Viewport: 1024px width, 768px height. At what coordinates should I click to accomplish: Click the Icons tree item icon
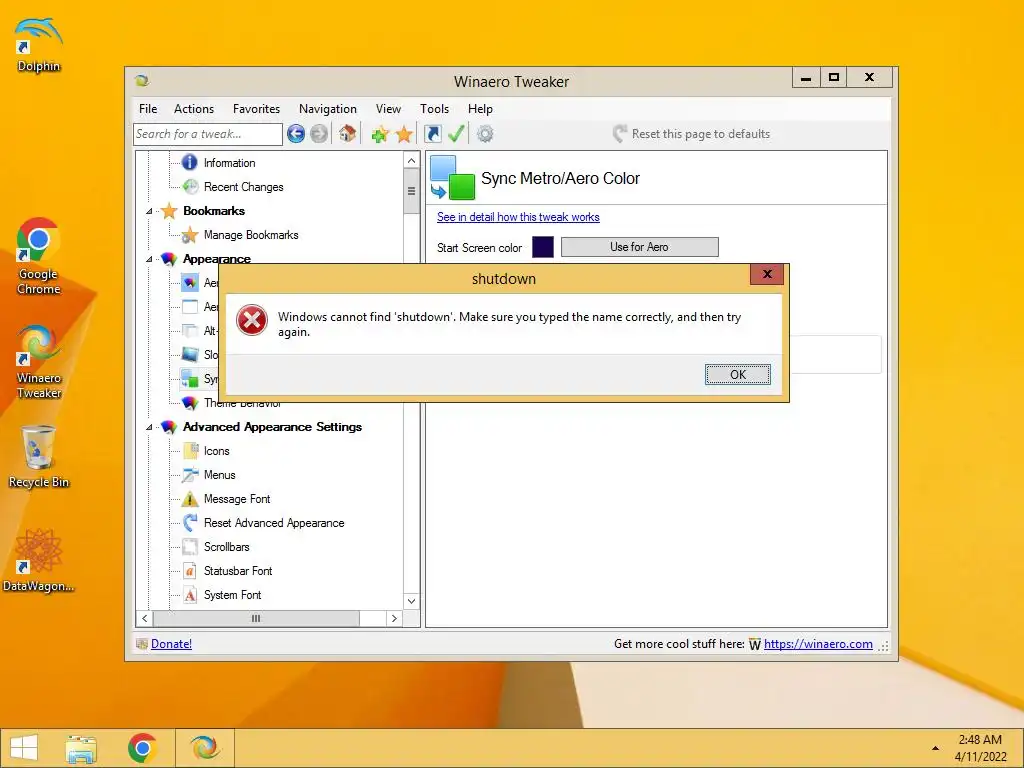(x=190, y=451)
